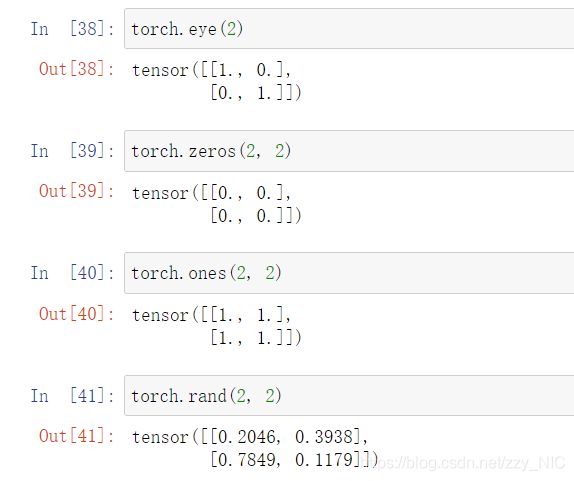This screenshot has height=481, width=574.
Task: Click the random tensor output with 0.2046
Action: pos(255,448)
